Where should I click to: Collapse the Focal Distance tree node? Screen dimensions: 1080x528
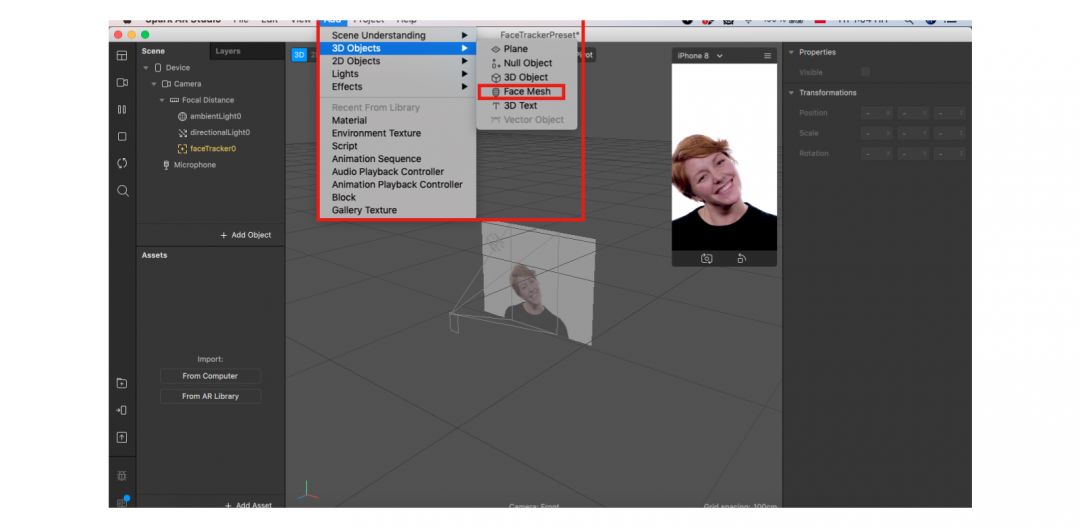162,100
